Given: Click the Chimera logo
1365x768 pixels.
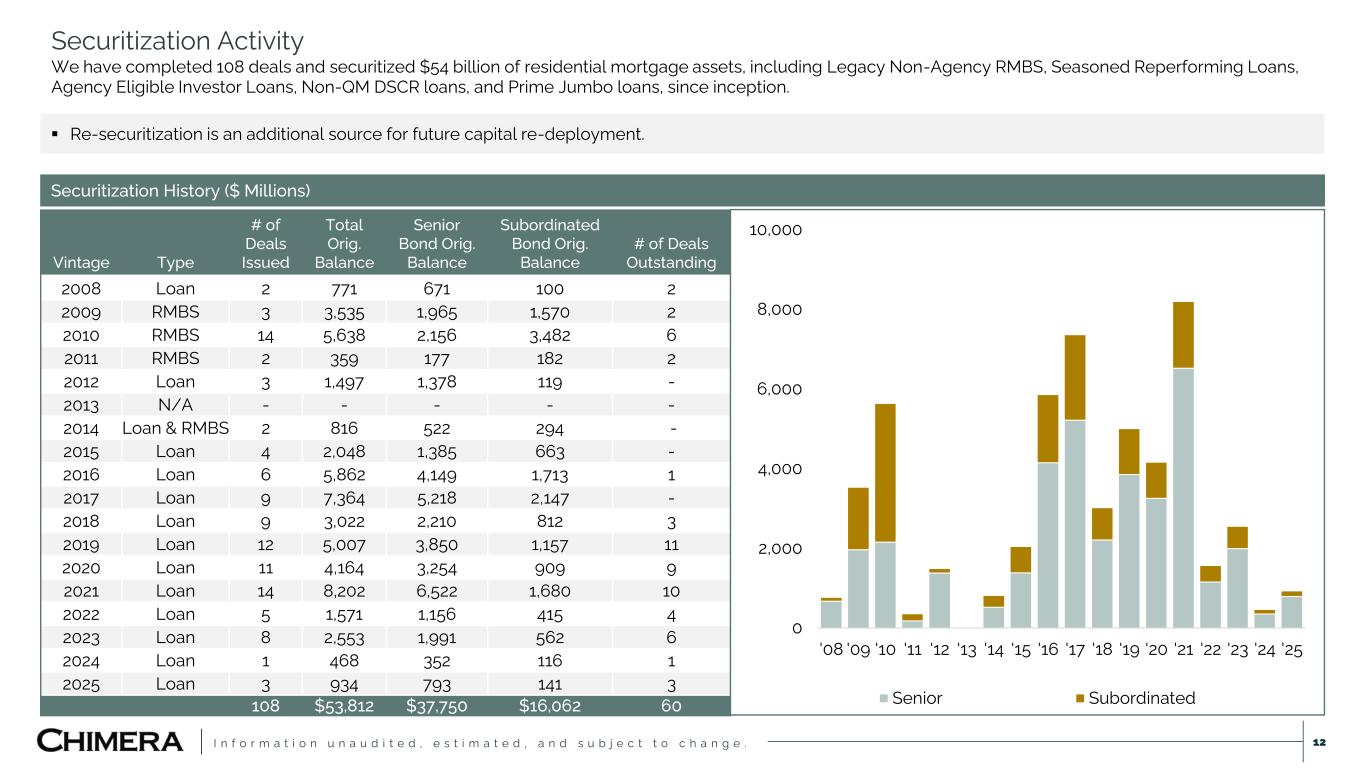Looking at the screenshot, I should click(x=111, y=741).
